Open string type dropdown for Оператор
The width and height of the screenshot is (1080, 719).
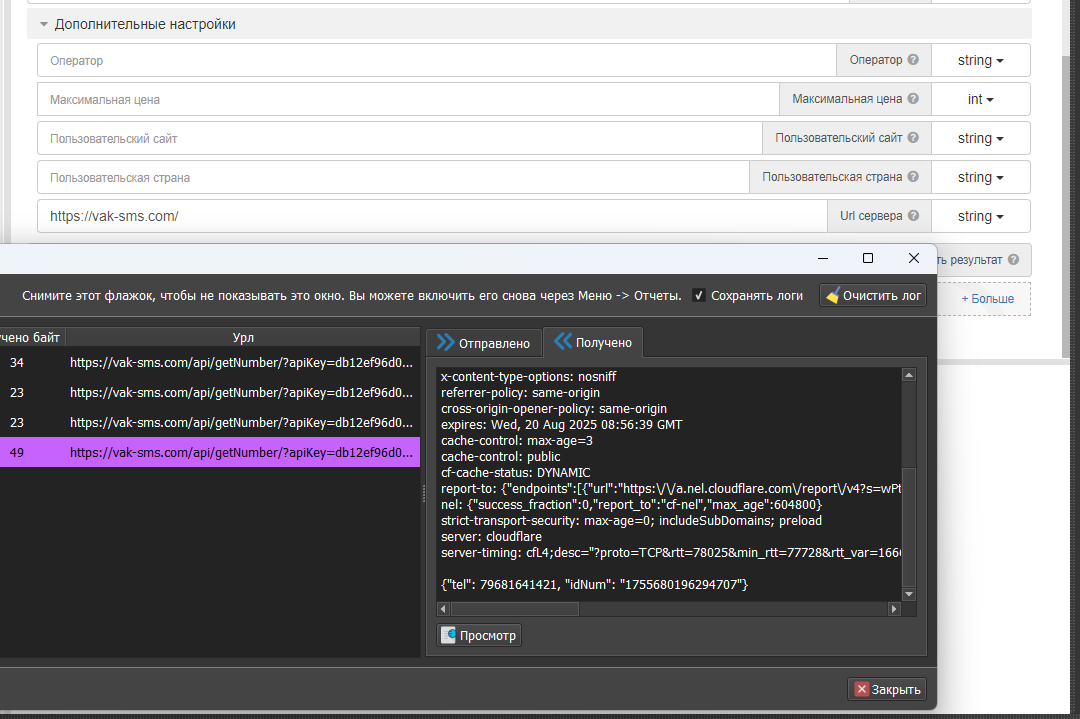(x=979, y=60)
